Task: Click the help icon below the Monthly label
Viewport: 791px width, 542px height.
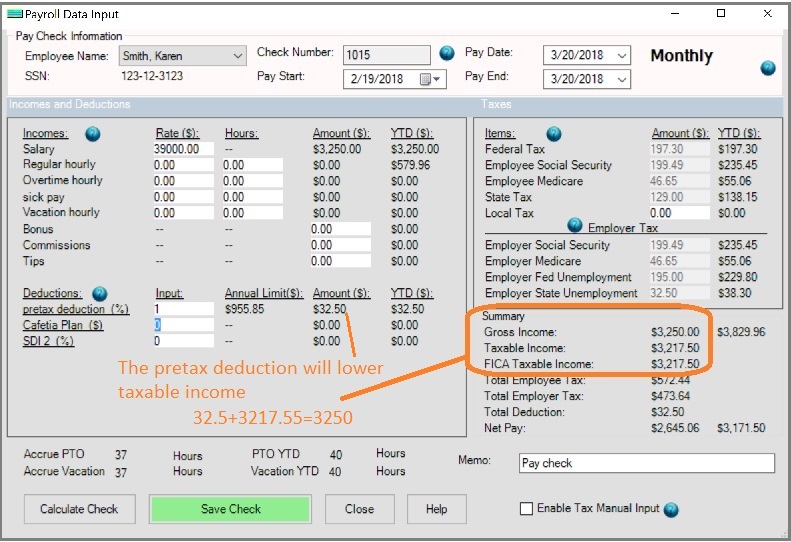Action: tap(768, 68)
